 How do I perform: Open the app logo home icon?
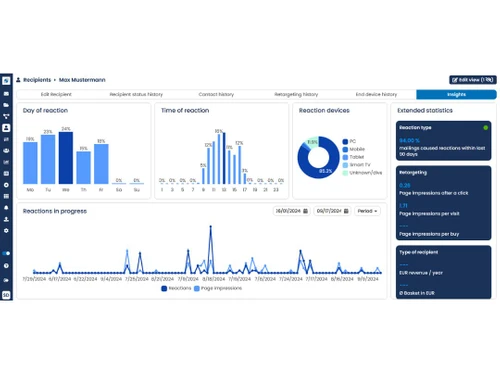(6, 81)
